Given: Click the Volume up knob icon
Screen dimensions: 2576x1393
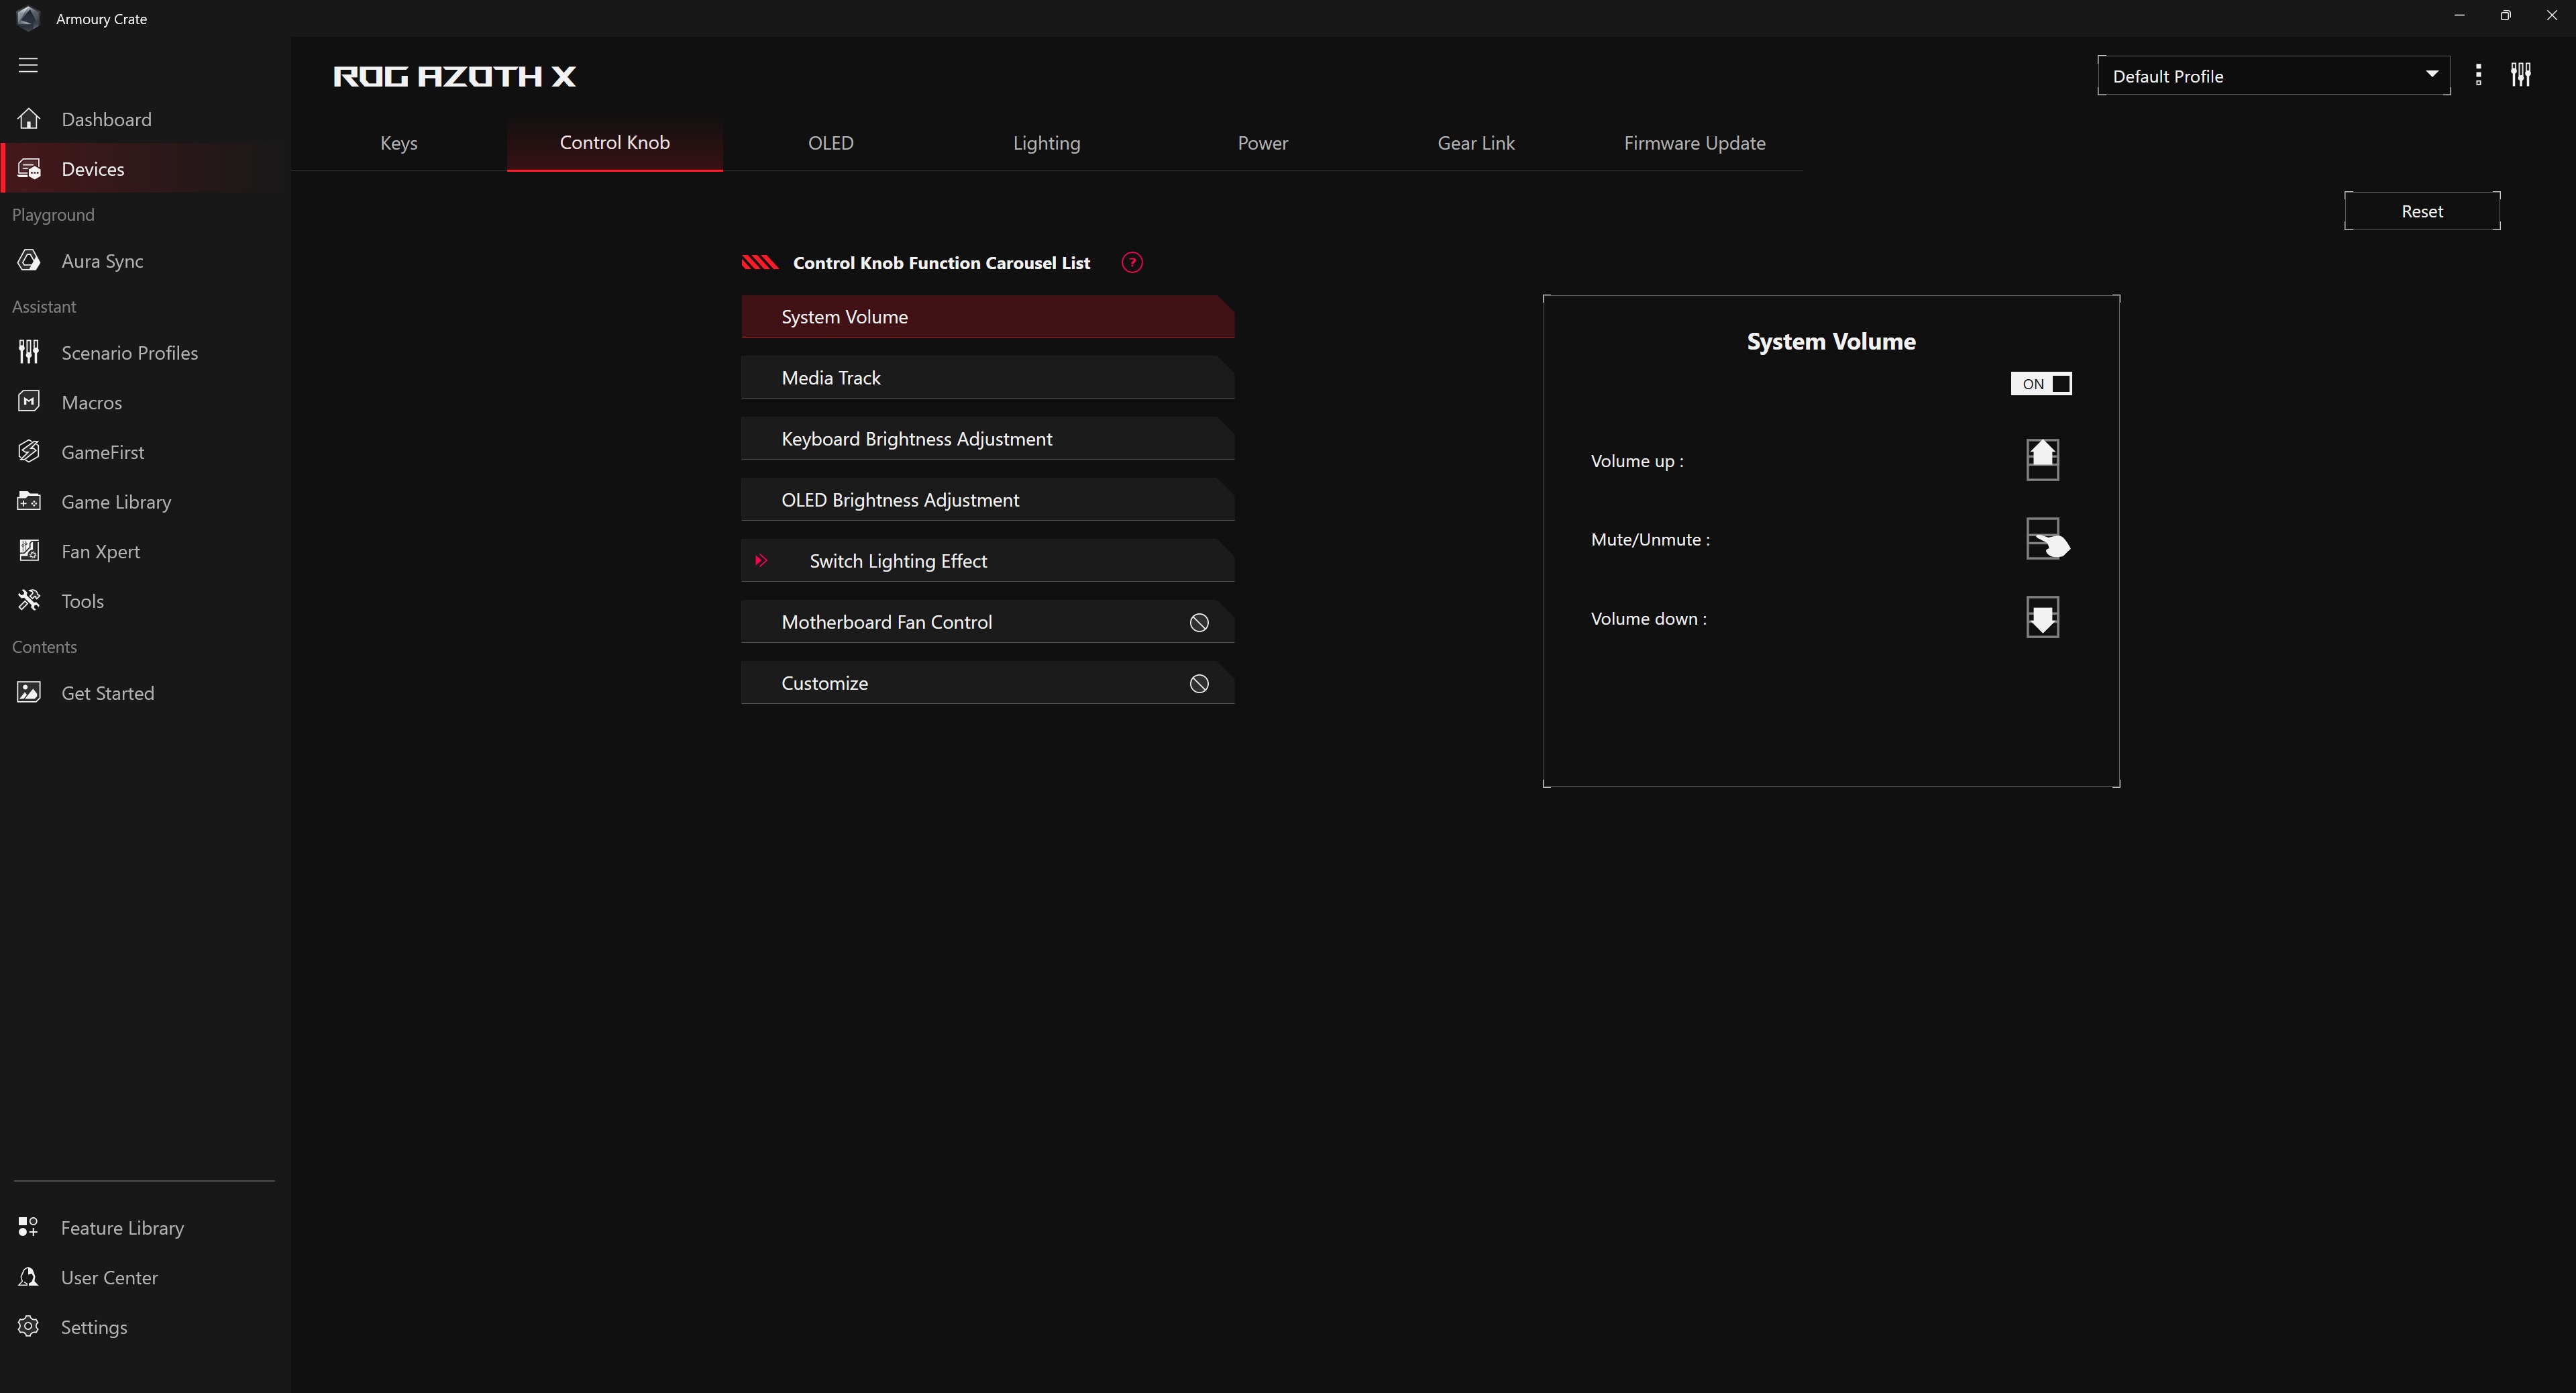Looking at the screenshot, I should [2042, 460].
